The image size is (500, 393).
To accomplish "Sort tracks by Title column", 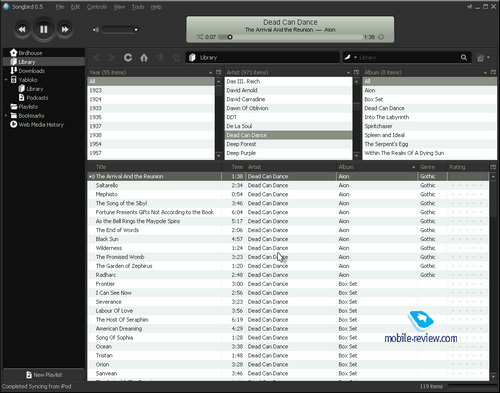I will coord(155,167).
